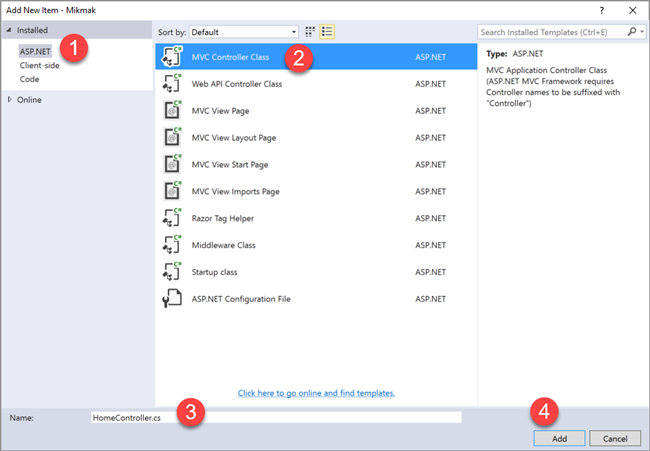Click the Middleware Class icon
Screen dimensions: 650x451
tap(172, 245)
